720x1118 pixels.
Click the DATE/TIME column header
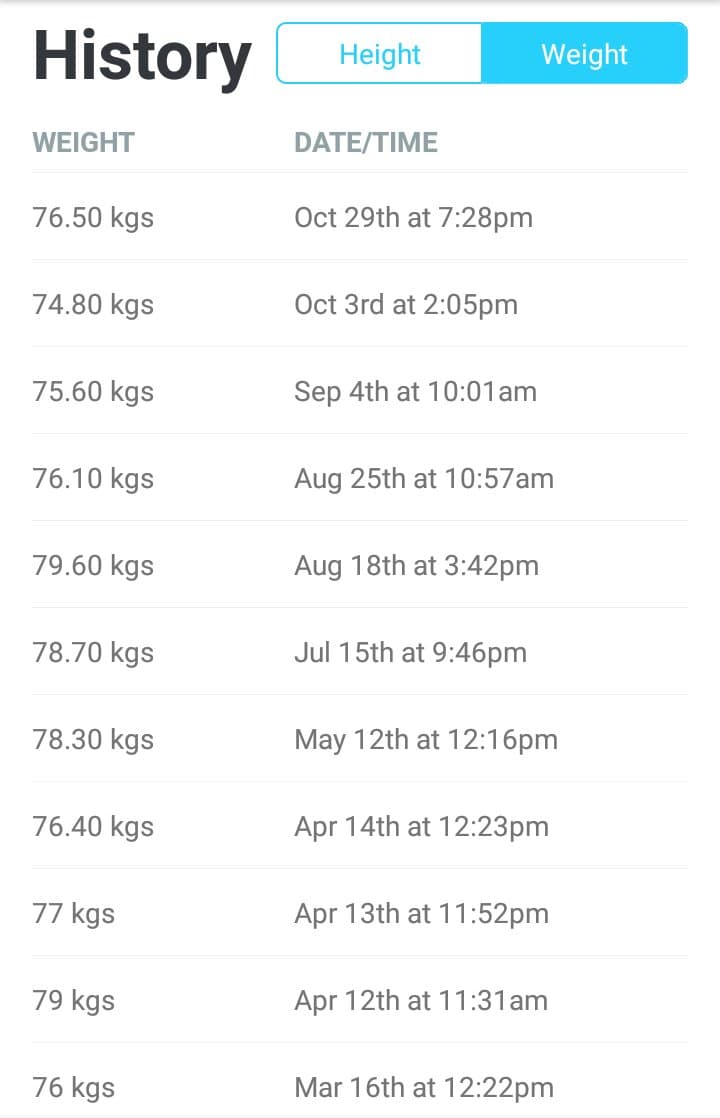pos(366,143)
